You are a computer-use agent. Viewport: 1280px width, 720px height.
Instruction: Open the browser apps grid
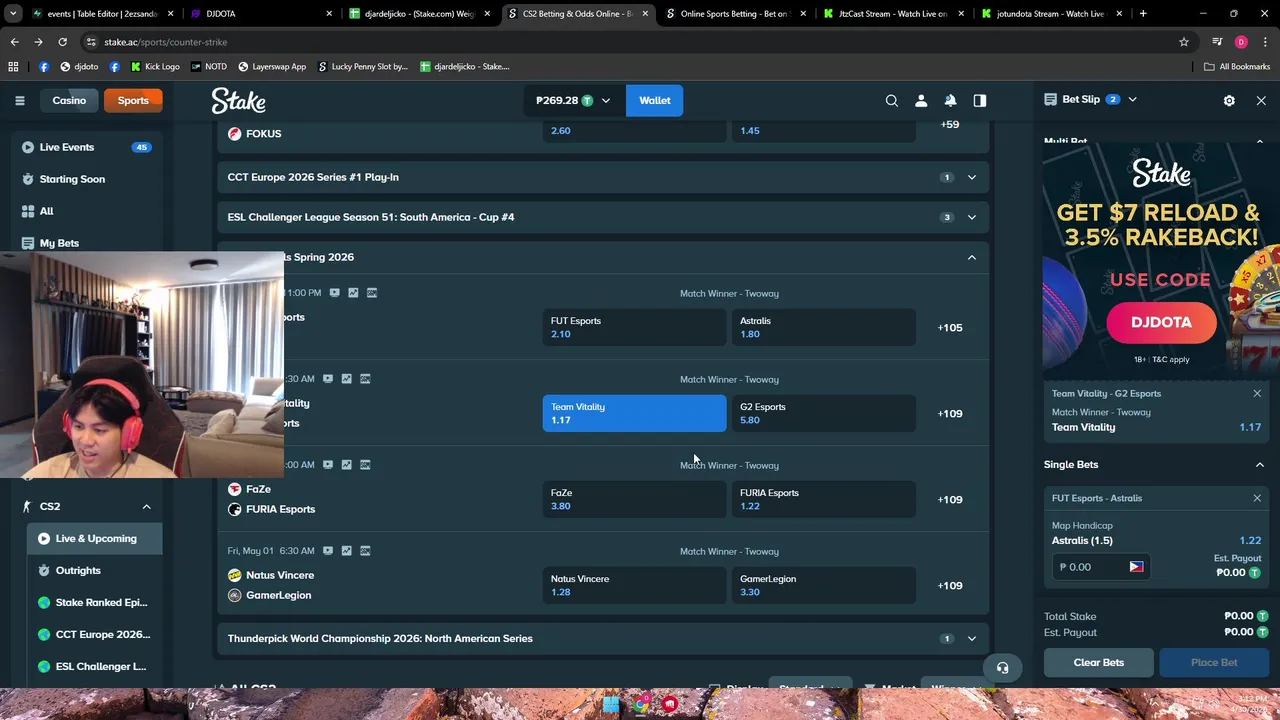[x=13, y=66]
